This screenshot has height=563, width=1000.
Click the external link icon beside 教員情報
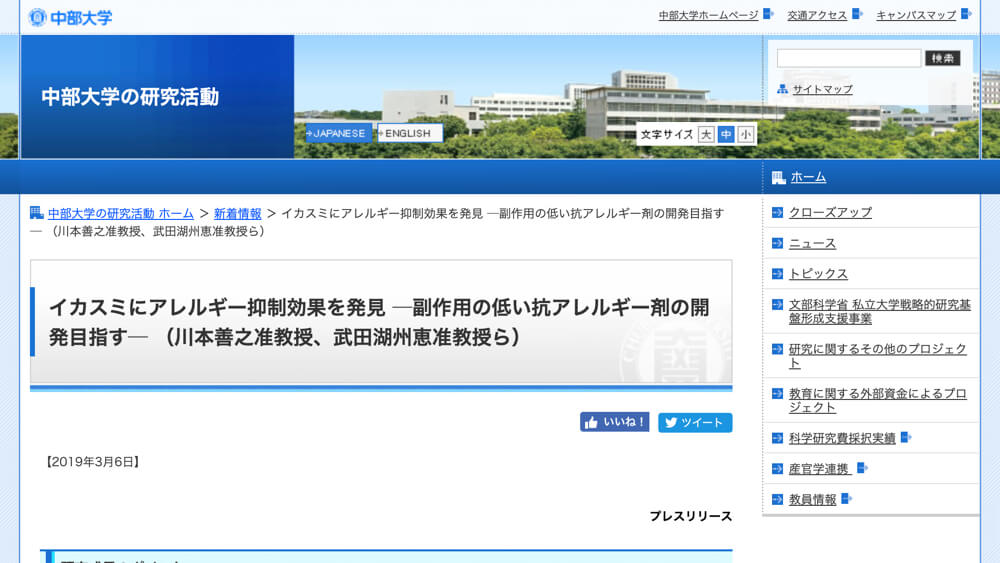(846, 499)
